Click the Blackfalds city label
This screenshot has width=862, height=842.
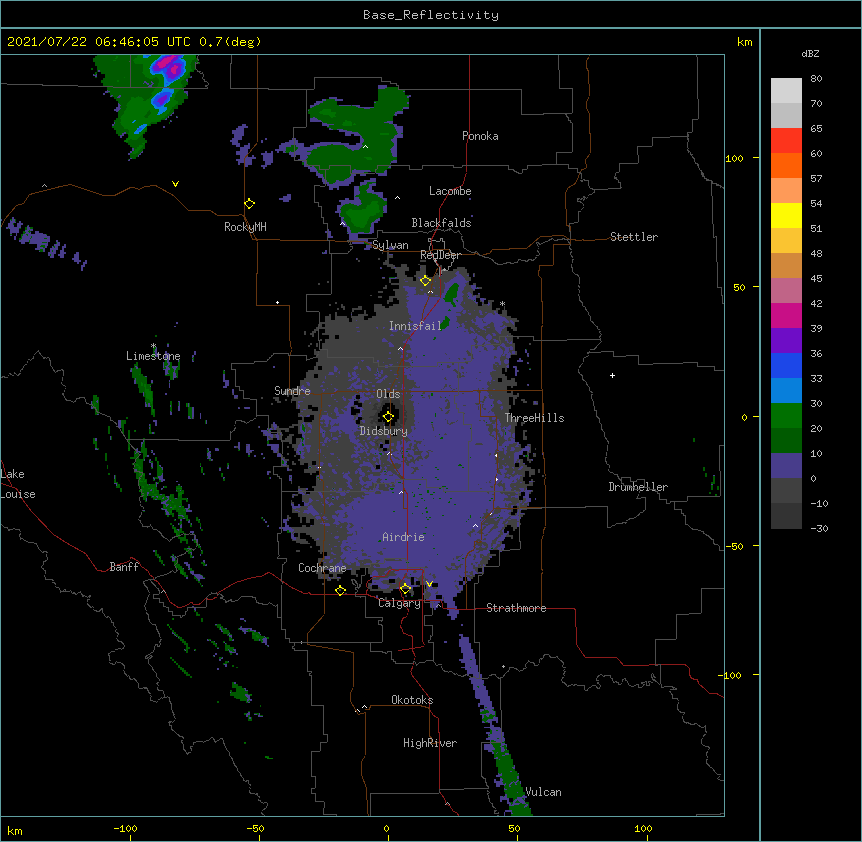441,223
